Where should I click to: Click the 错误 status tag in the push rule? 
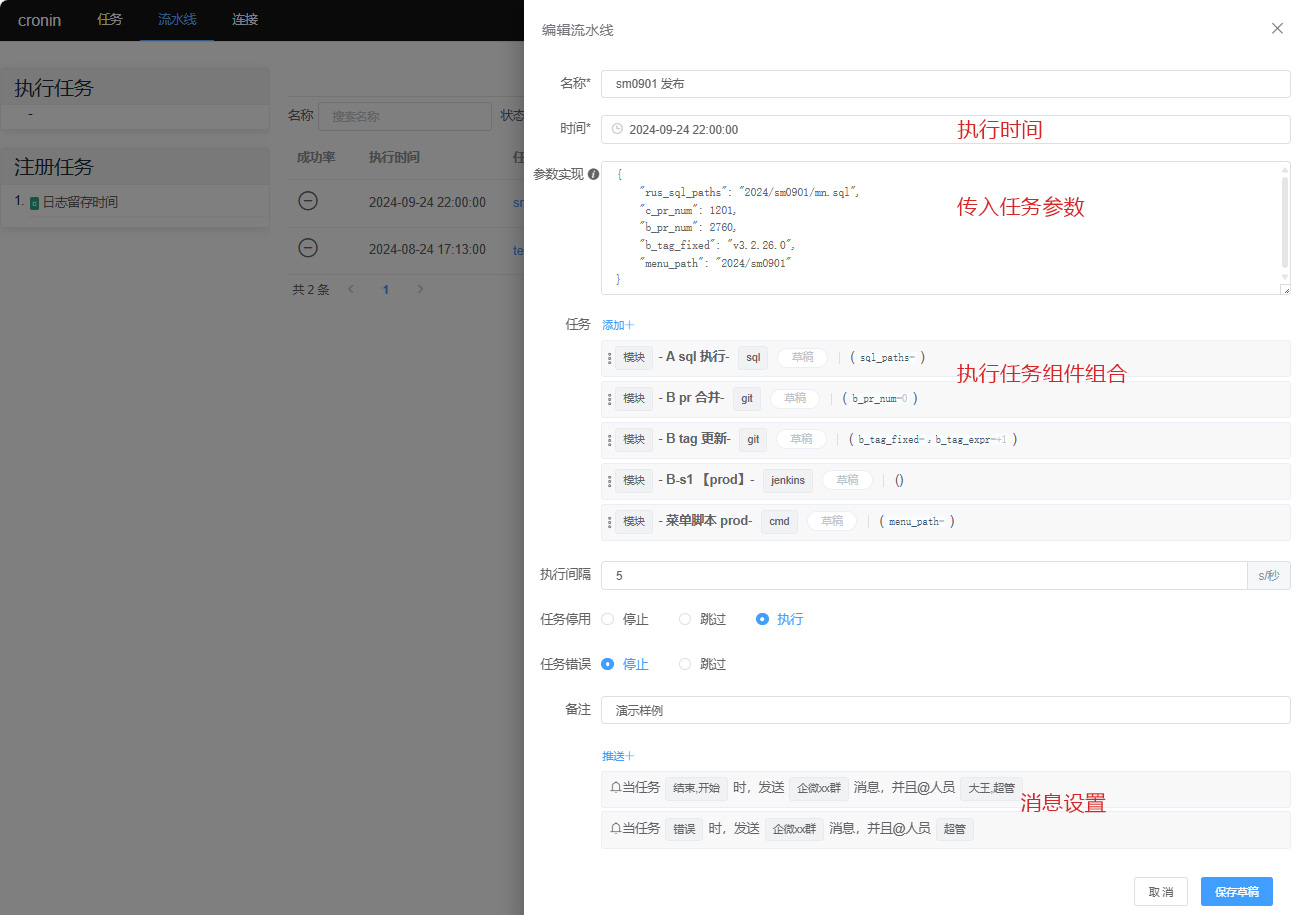[x=684, y=829]
